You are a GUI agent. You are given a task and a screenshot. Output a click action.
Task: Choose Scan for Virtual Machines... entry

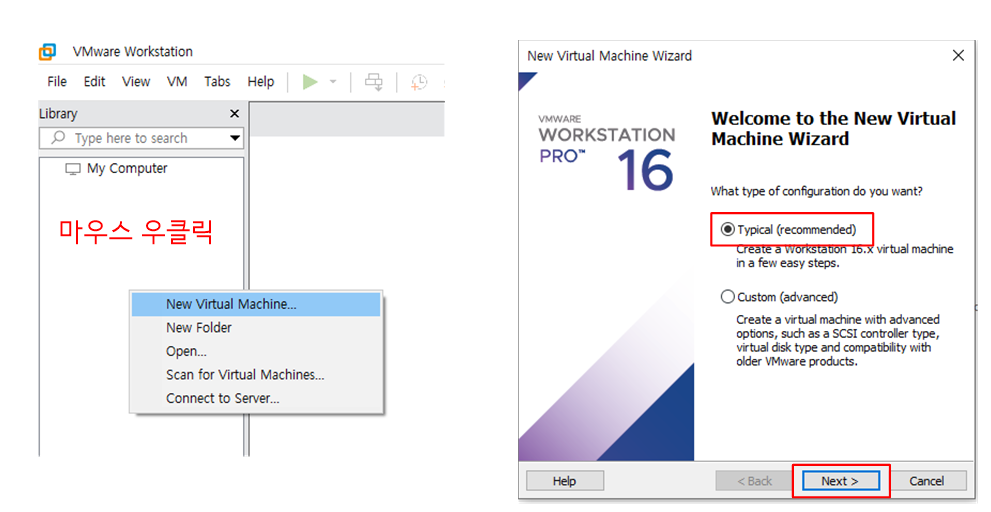point(256,374)
